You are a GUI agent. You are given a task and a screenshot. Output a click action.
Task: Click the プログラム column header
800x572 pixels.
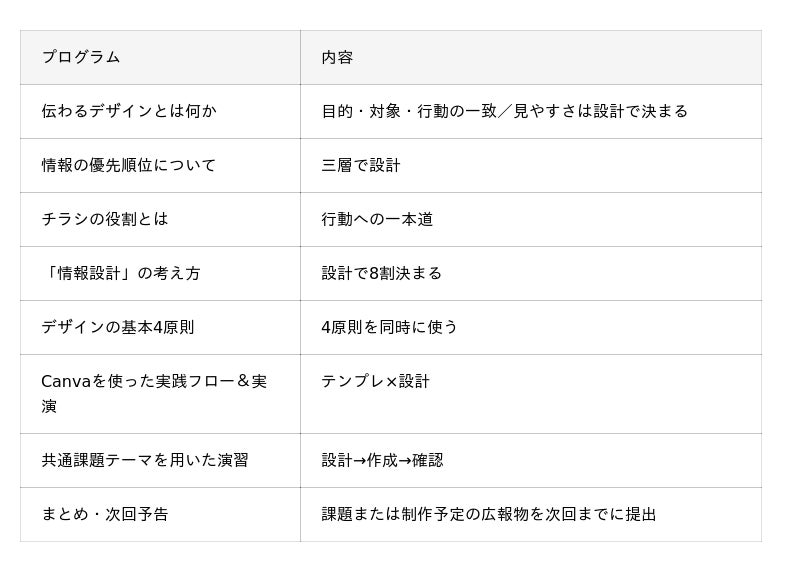81,58
